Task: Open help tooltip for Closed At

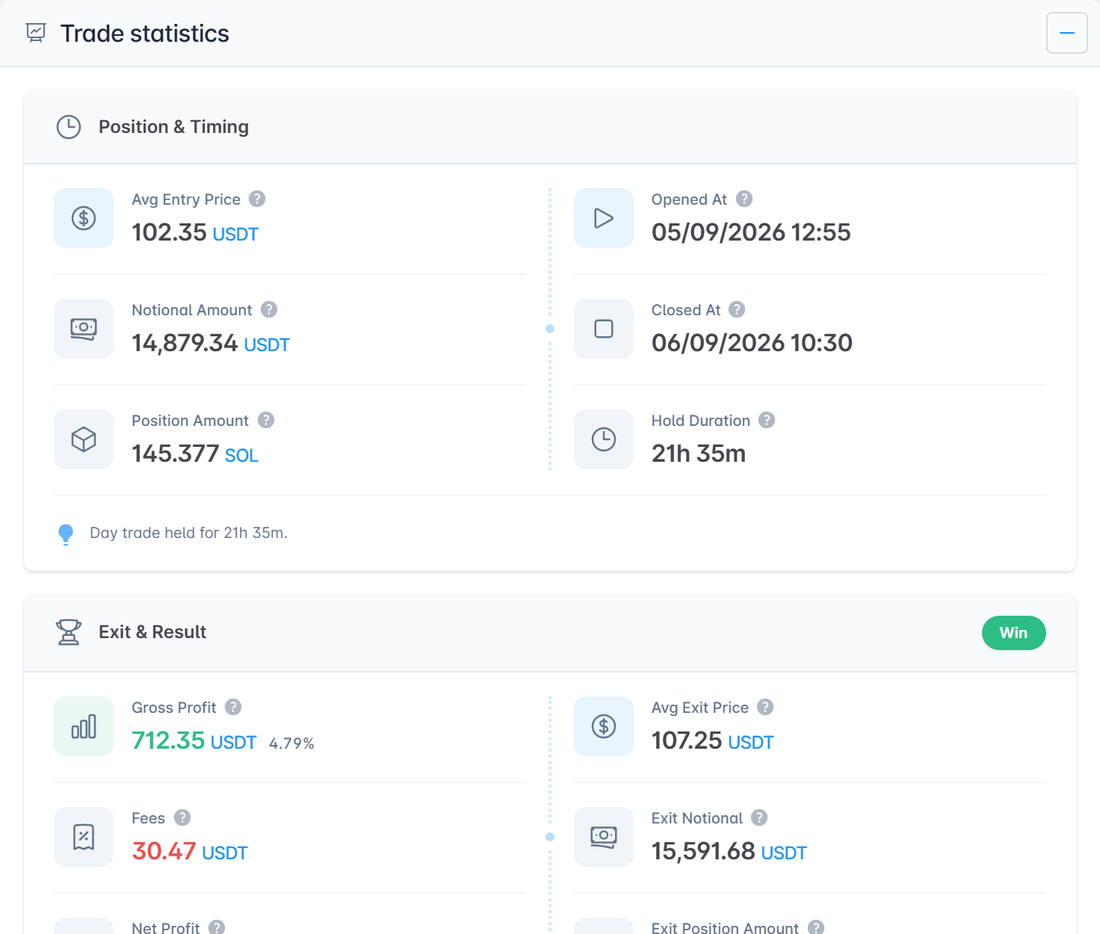Action: (x=737, y=309)
